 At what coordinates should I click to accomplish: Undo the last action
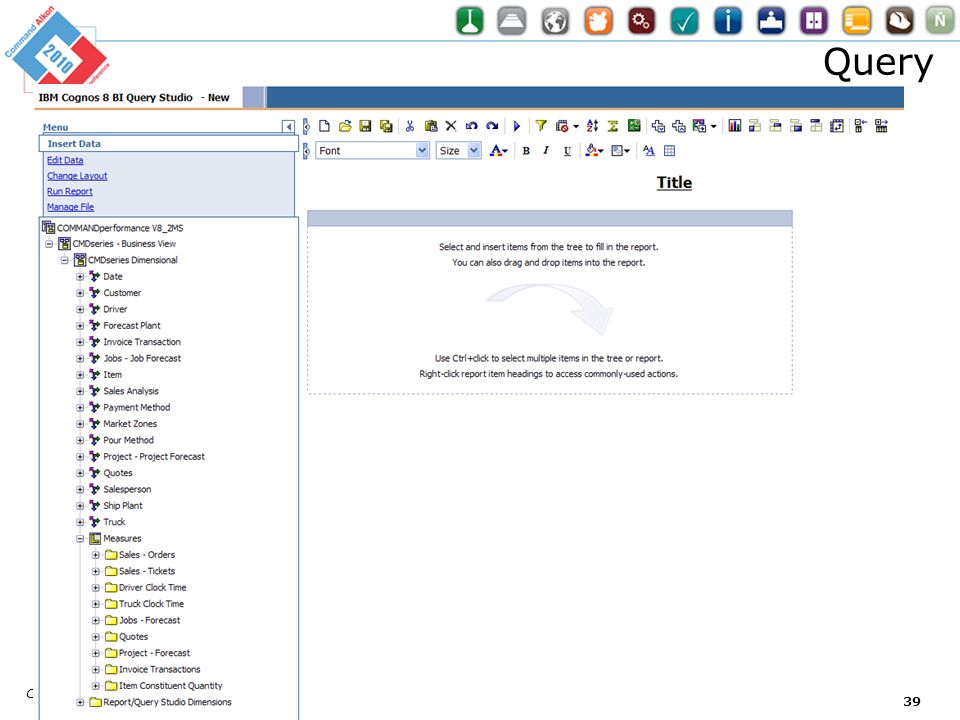coord(471,126)
